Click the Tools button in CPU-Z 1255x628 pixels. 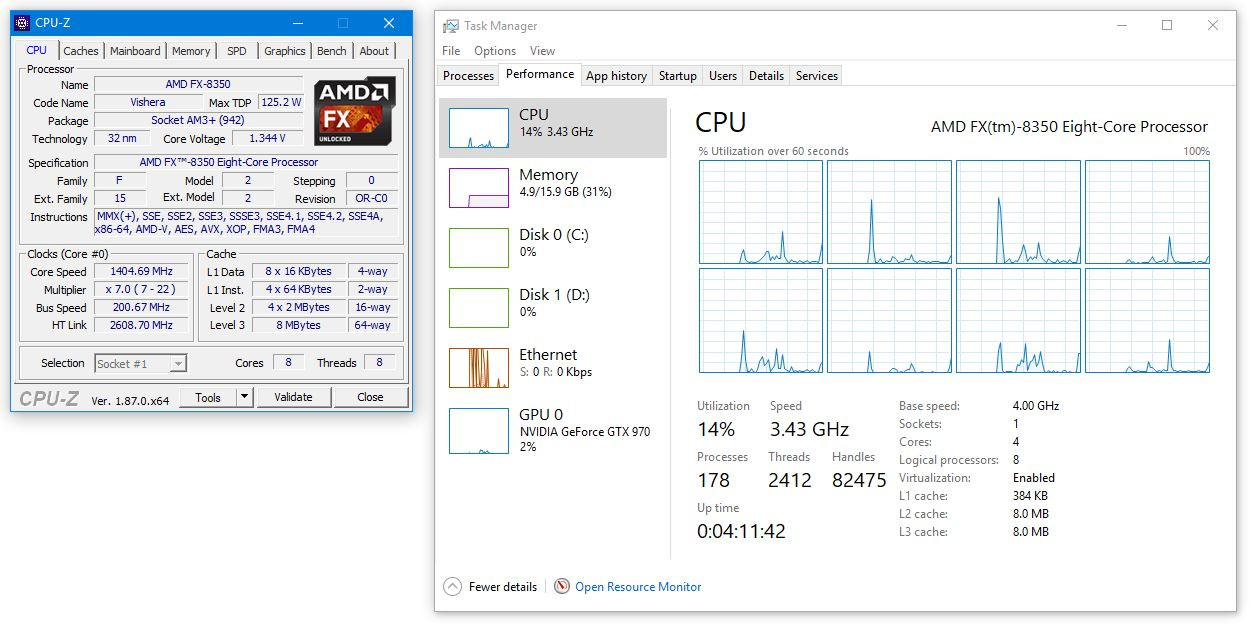pyautogui.click(x=208, y=397)
